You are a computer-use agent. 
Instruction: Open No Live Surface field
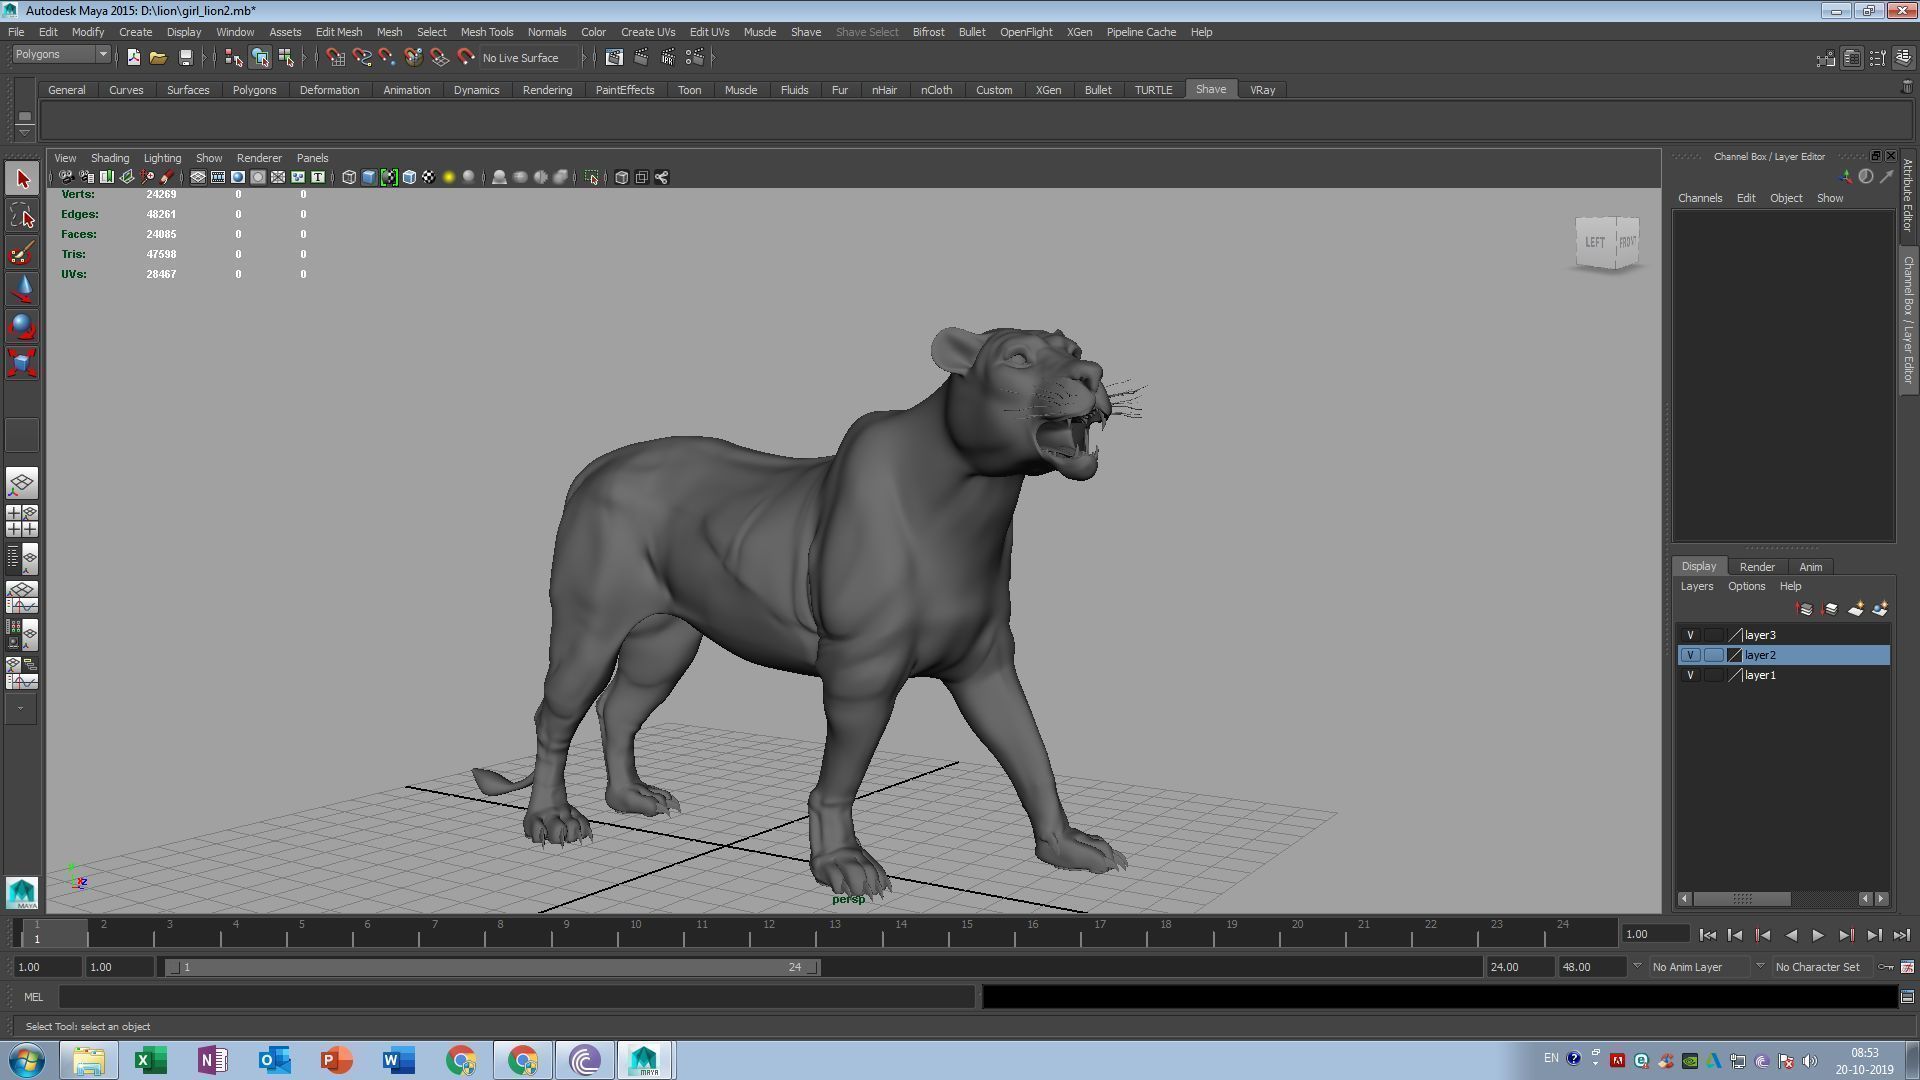(527, 58)
